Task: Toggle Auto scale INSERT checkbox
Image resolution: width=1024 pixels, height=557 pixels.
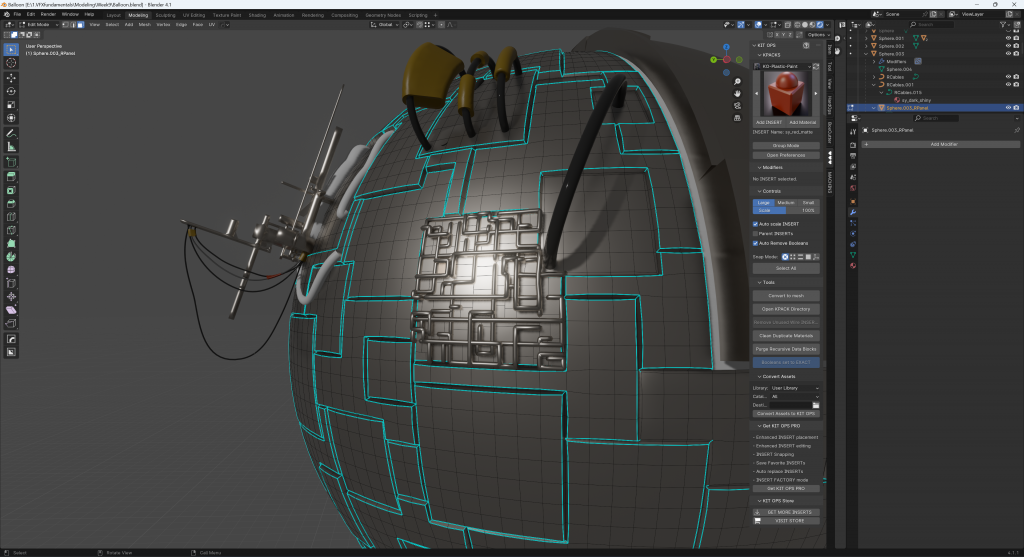Action: 756,224
